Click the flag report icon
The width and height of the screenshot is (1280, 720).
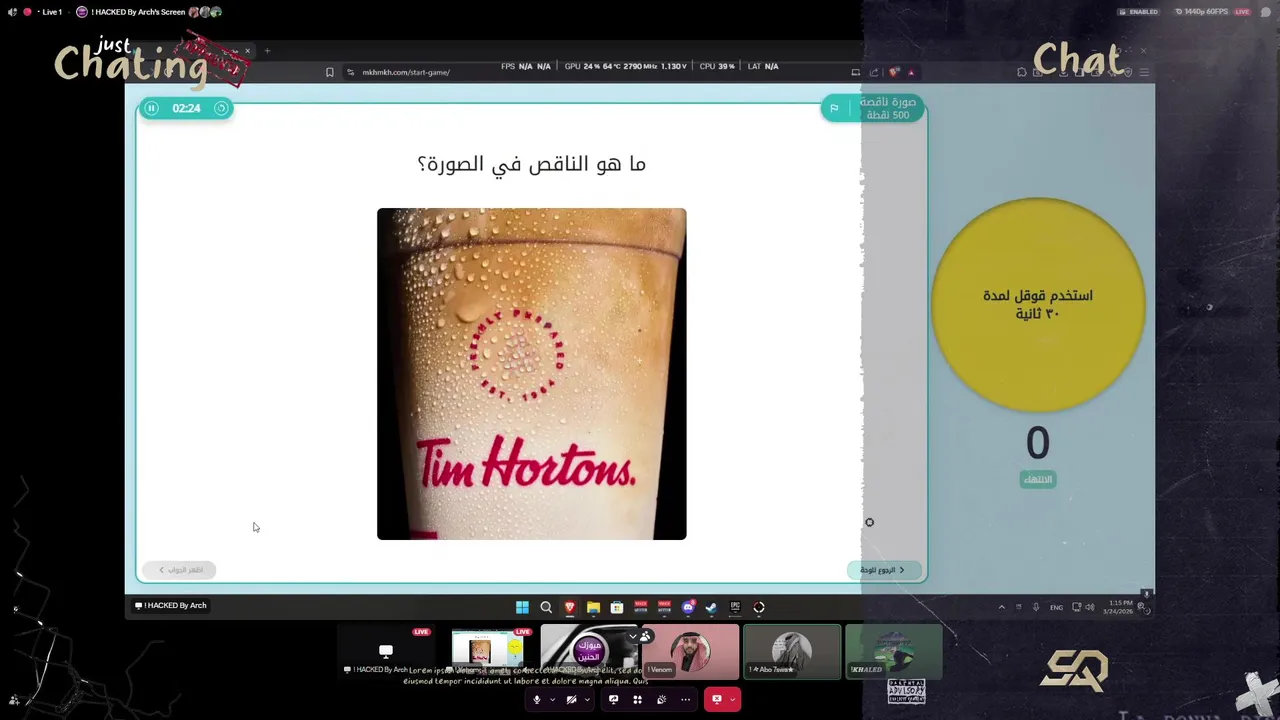pyautogui.click(x=834, y=108)
